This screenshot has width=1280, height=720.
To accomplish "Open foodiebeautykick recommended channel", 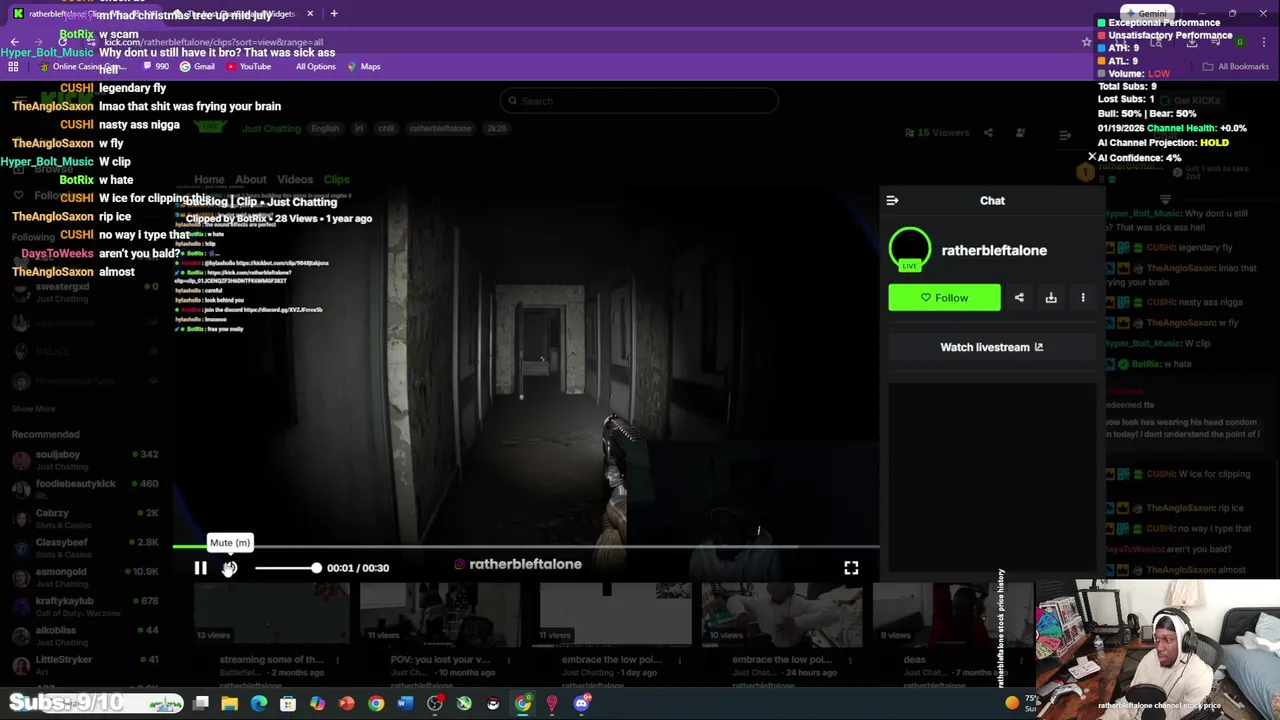I will coord(85,489).
